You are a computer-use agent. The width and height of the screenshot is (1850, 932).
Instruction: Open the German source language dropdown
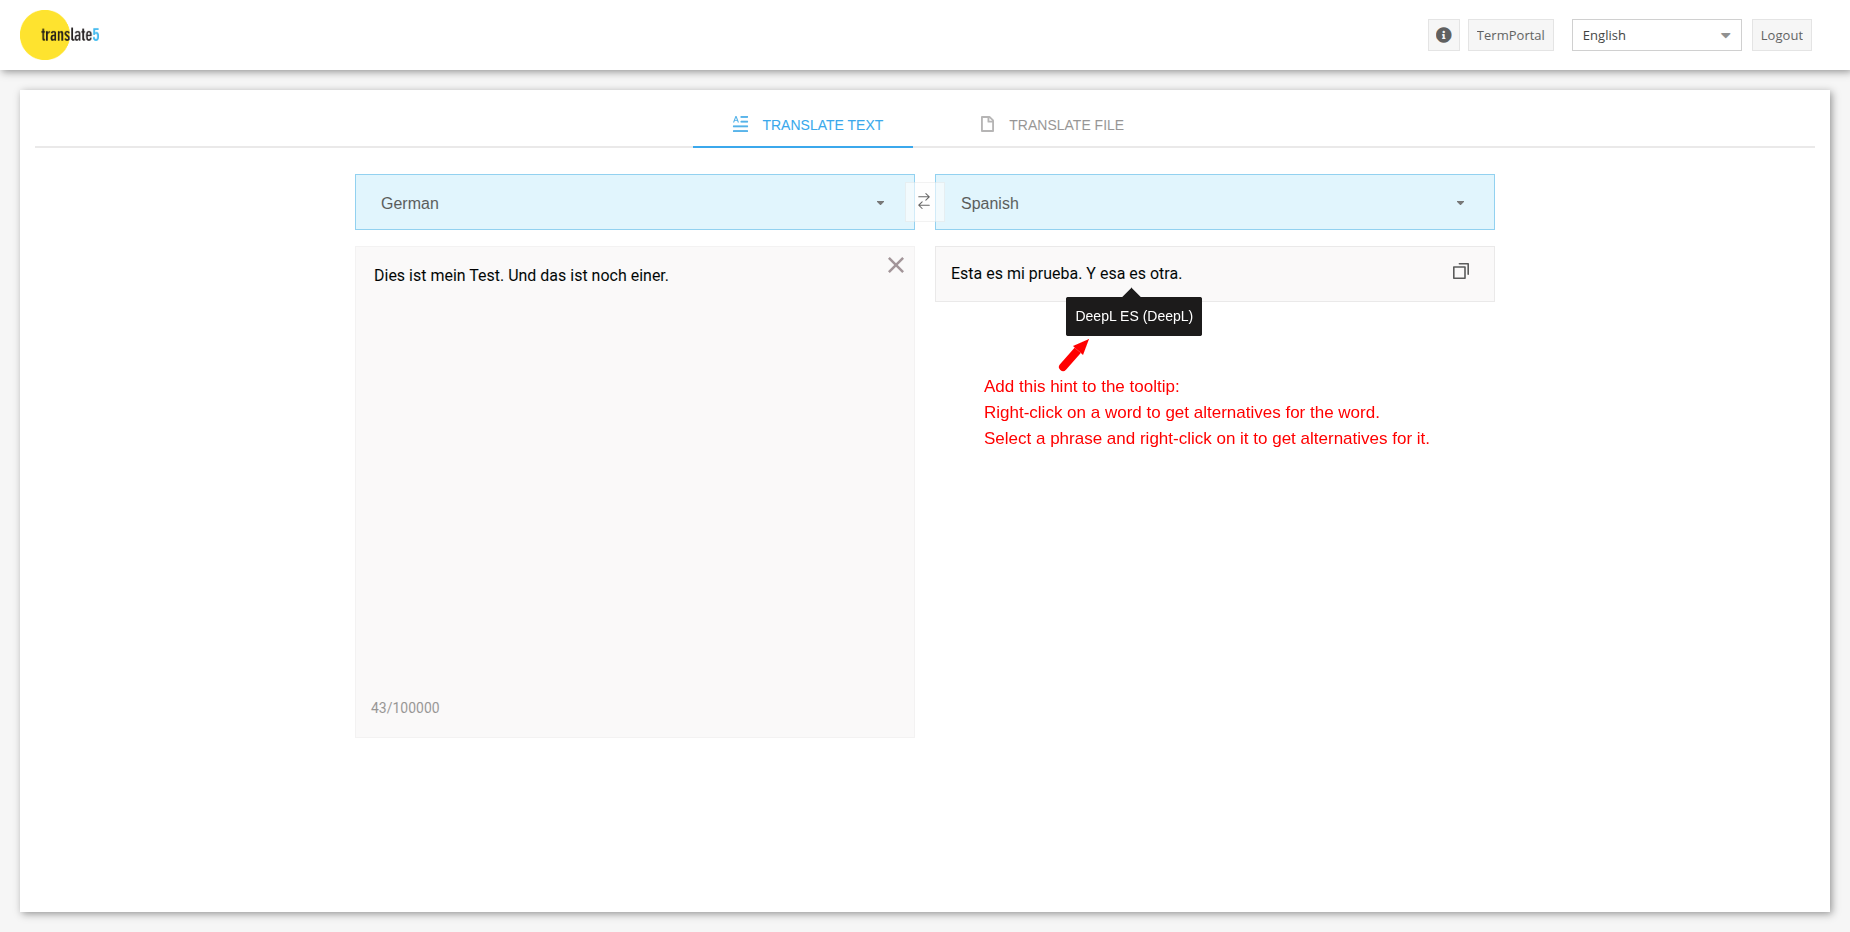(620, 203)
